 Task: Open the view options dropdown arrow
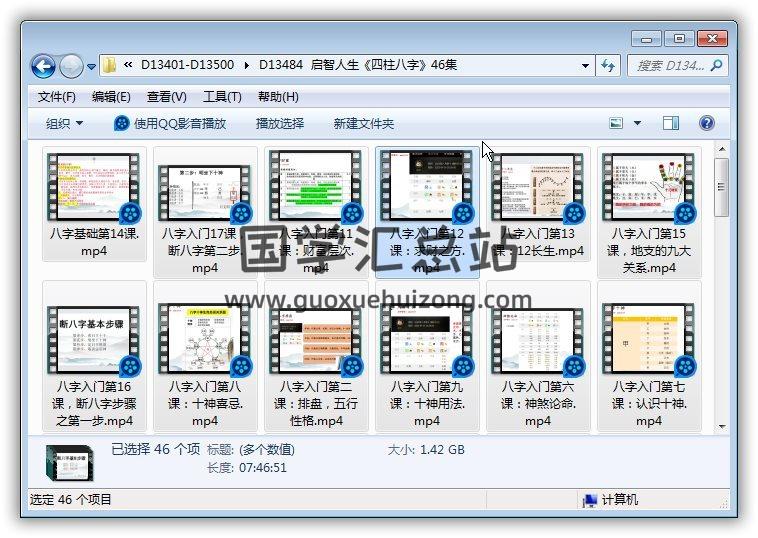click(638, 123)
